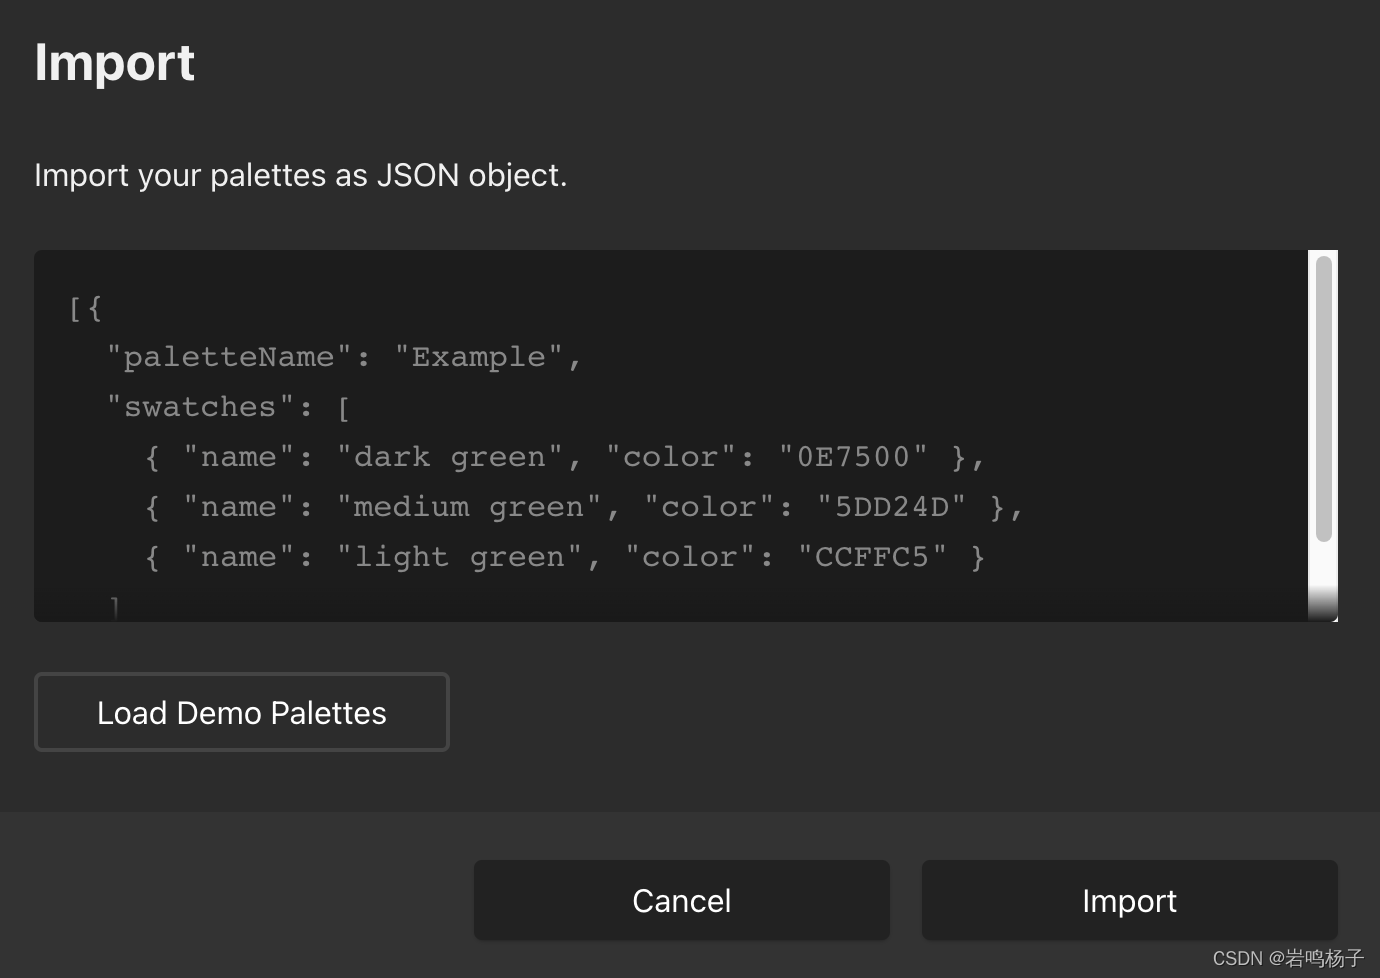
Task: Click the "Example" palette name value
Action: click(478, 357)
